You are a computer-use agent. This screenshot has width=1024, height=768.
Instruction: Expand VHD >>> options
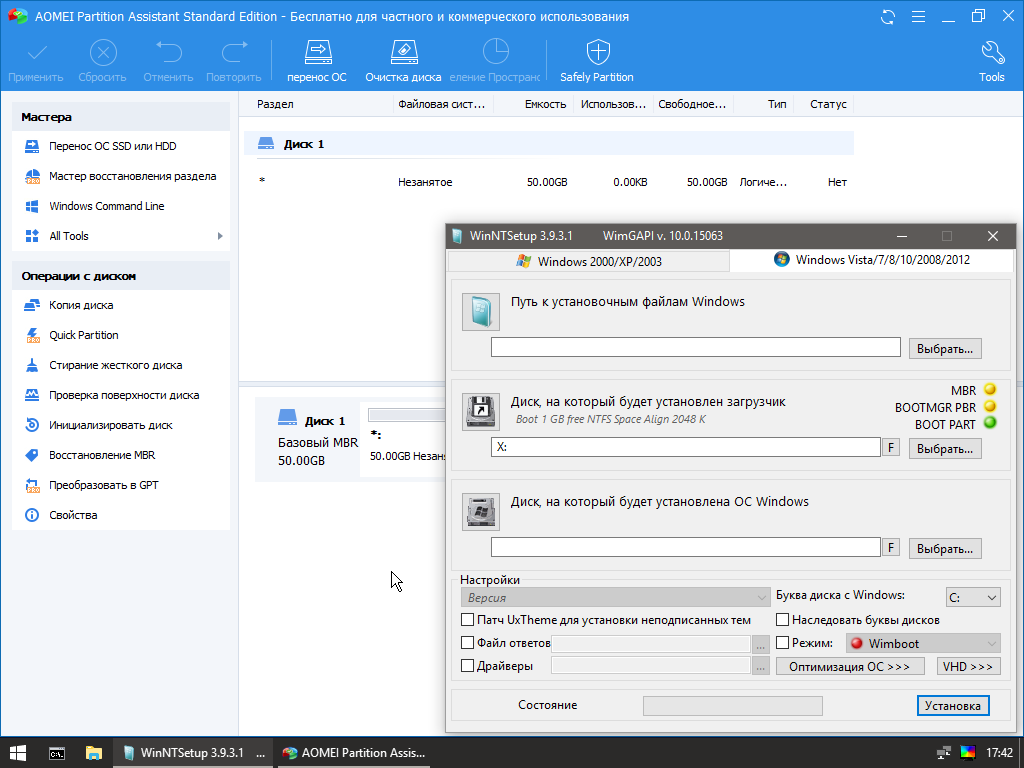click(x=968, y=667)
